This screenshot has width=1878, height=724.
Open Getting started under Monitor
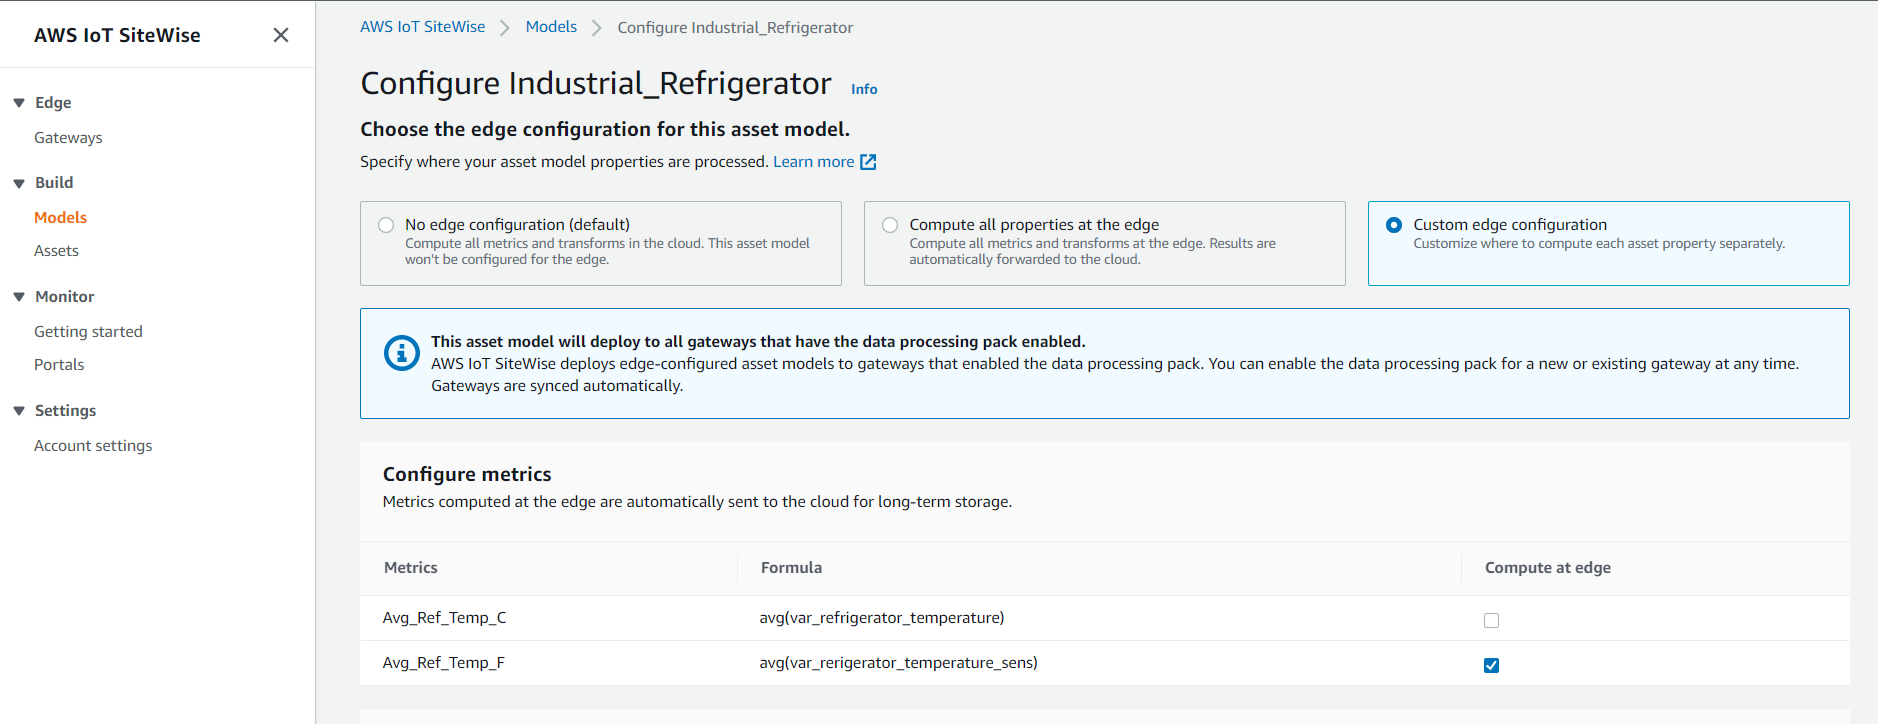pyautogui.click(x=88, y=332)
